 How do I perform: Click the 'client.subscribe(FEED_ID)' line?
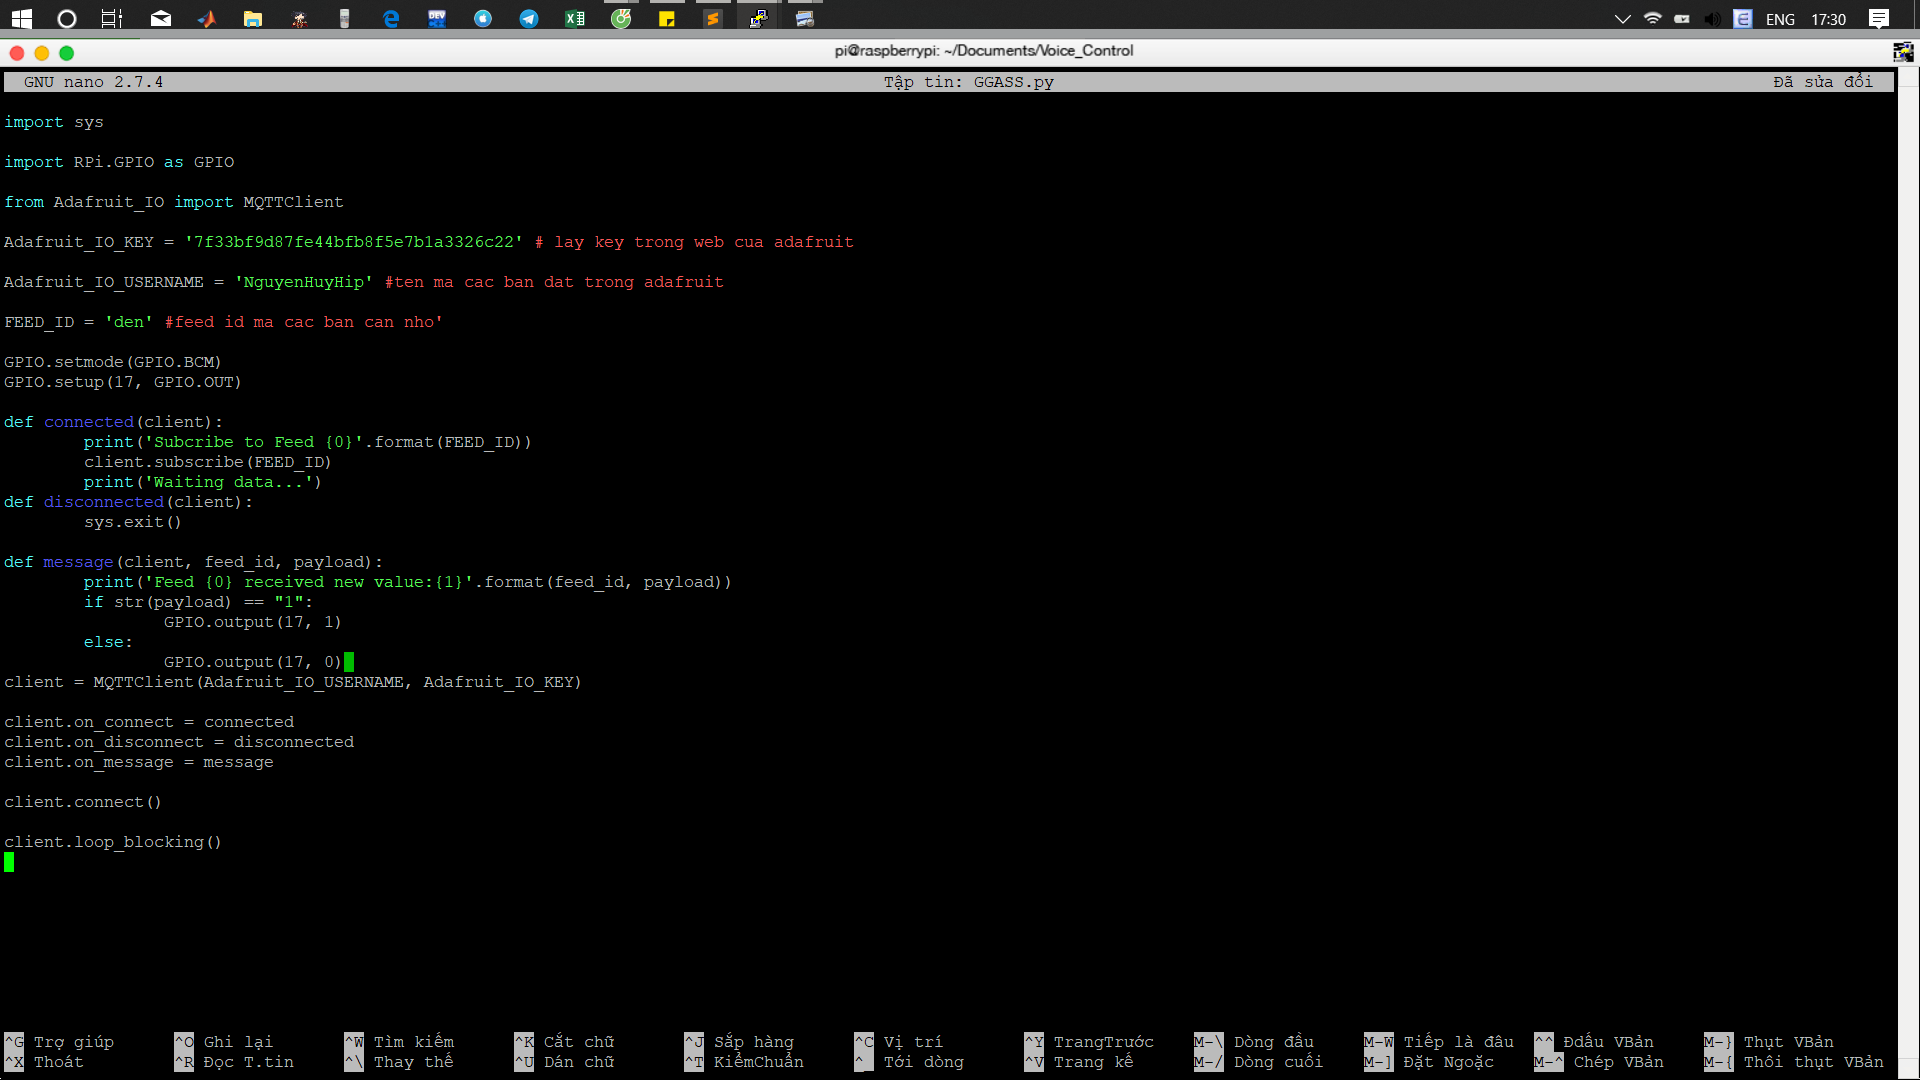tap(208, 462)
